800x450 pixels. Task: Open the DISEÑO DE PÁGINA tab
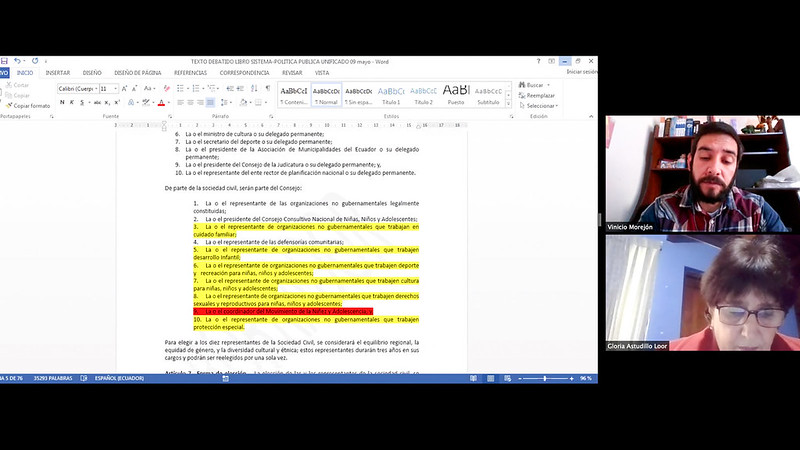tap(138, 73)
